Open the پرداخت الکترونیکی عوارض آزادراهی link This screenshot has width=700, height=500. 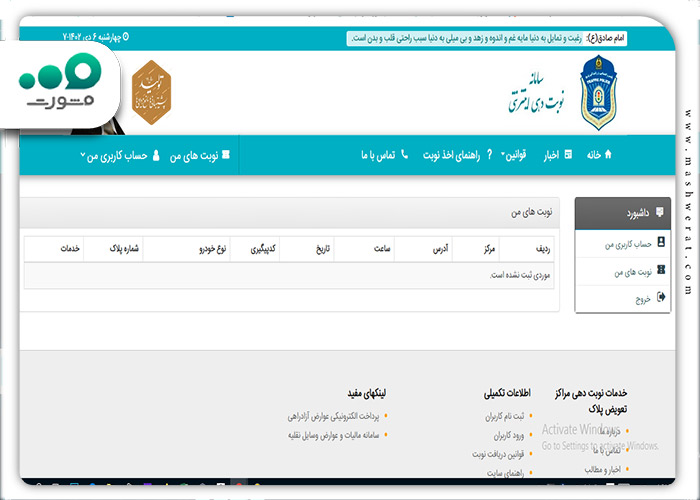[x=333, y=417]
